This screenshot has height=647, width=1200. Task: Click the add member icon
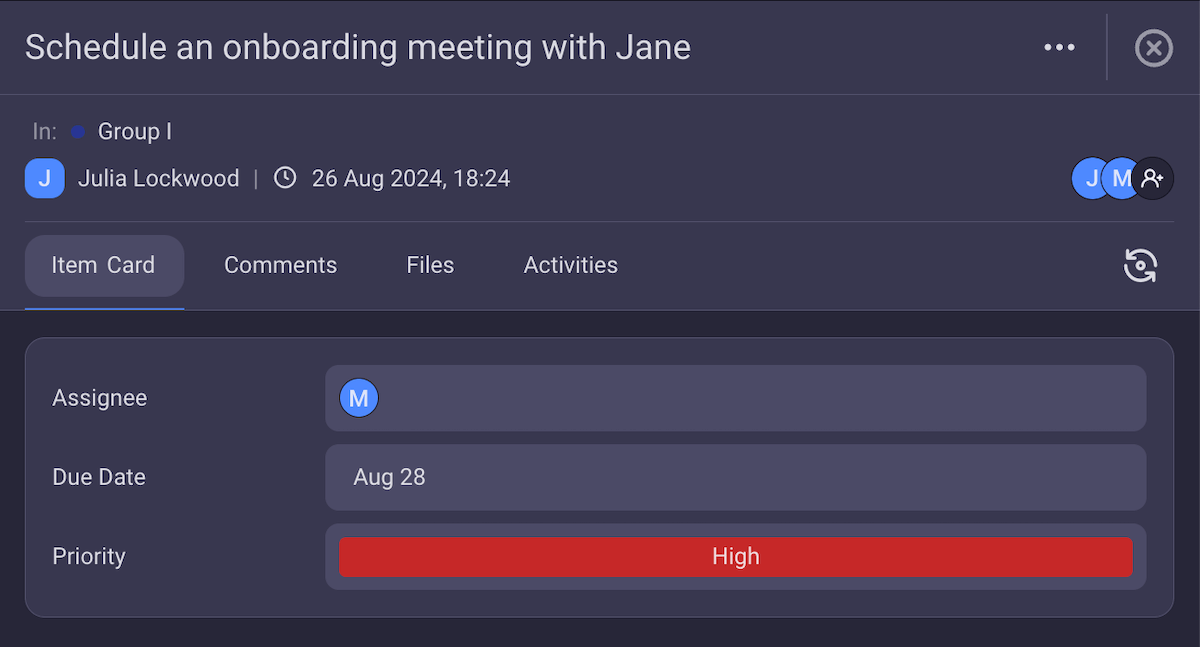click(1153, 179)
